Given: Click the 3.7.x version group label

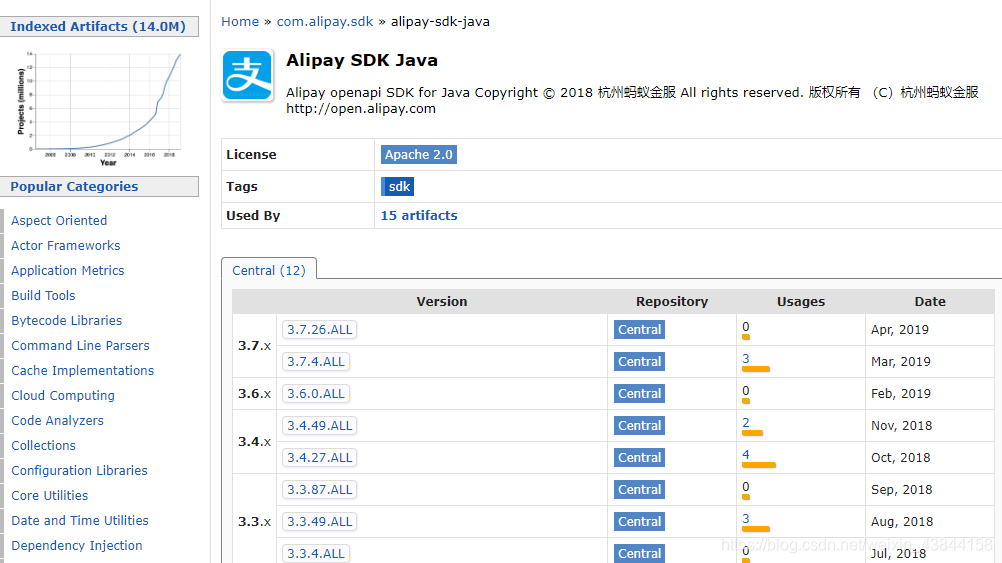Looking at the screenshot, I should click(x=254, y=346).
